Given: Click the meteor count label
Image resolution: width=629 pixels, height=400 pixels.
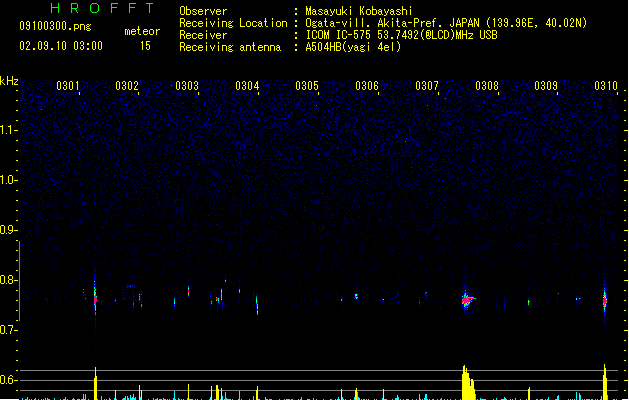Looking at the screenshot, I should click(x=142, y=31).
